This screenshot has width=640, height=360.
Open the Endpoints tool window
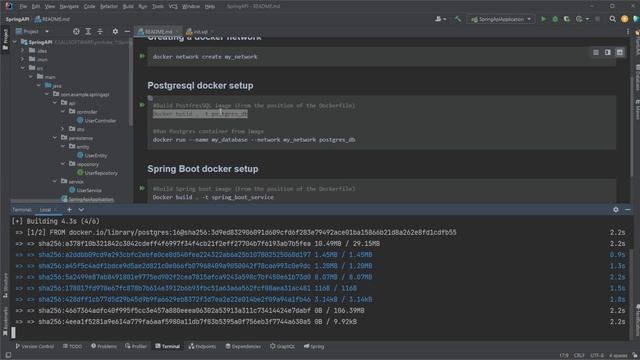pyautogui.click(x=167, y=346)
